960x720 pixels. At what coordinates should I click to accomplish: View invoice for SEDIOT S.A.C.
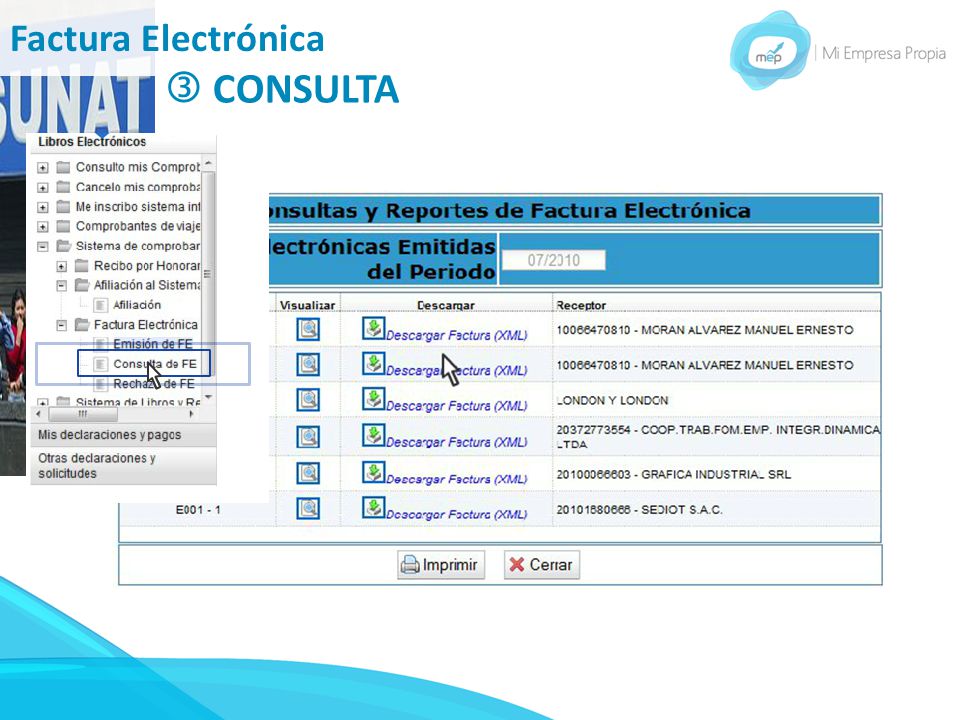pos(308,508)
